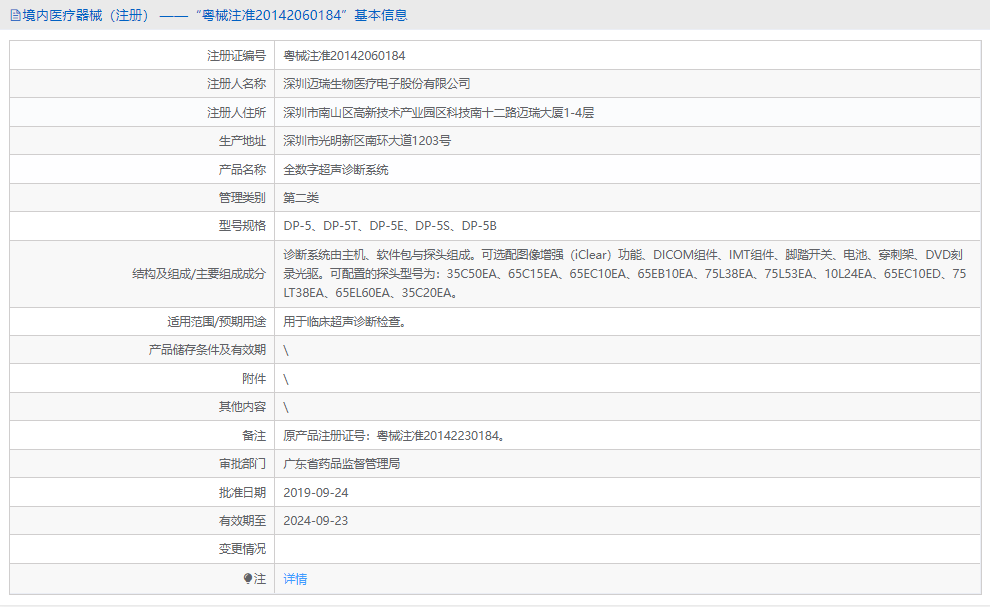Click the document icon before 境内医疗器械 title
Image resolution: width=990 pixels, height=607 pixels.
[15, 15]
